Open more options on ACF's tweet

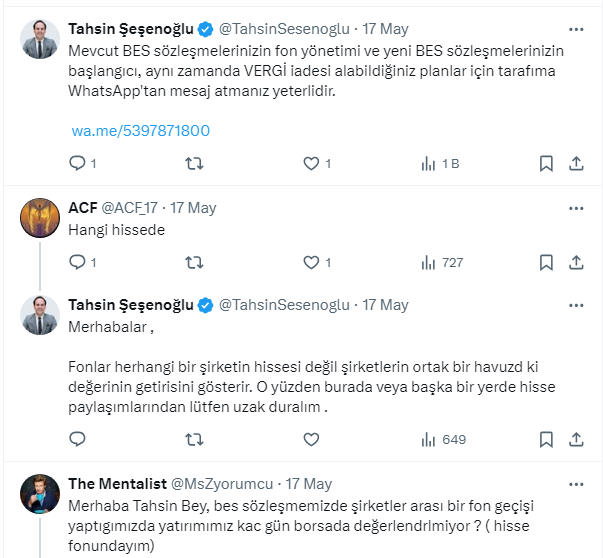576,208
